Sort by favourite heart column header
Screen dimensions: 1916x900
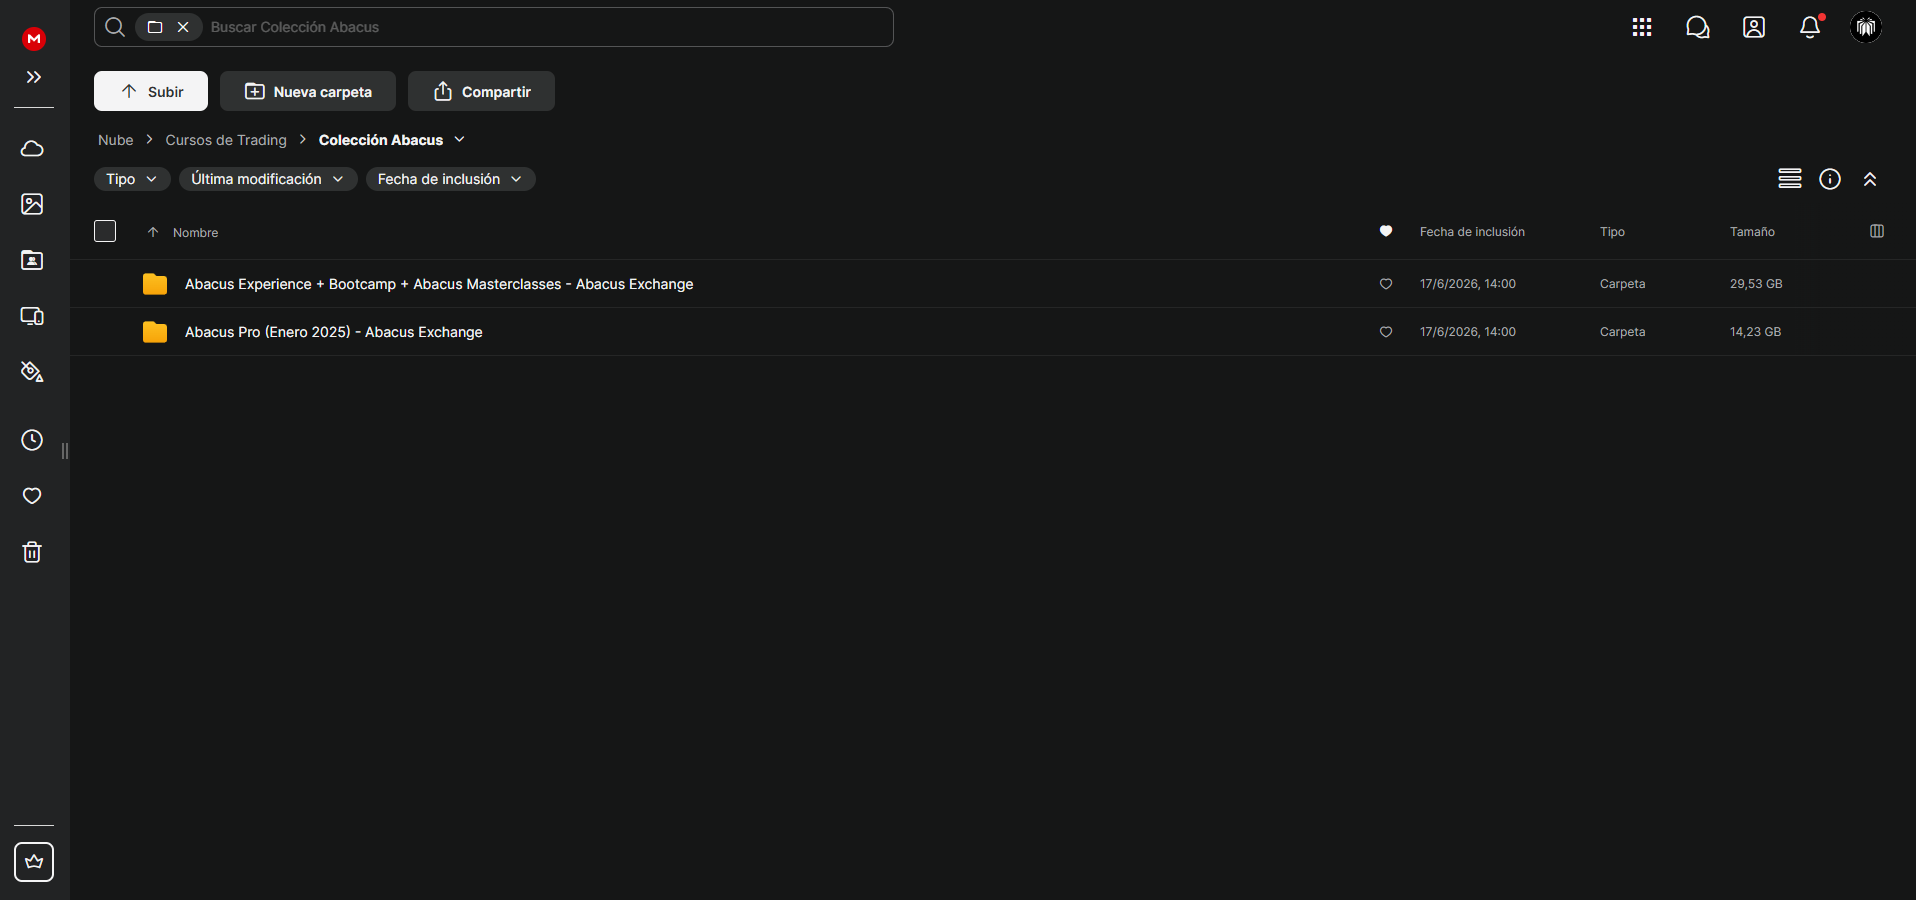click(1386, 231)
